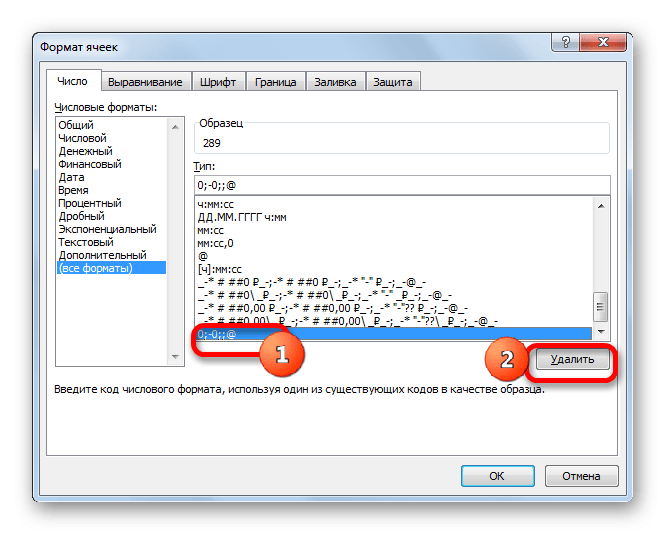Select the _-* # ##0 ₽_- format code
Screen dimensions: 666x535
point(394,282)
